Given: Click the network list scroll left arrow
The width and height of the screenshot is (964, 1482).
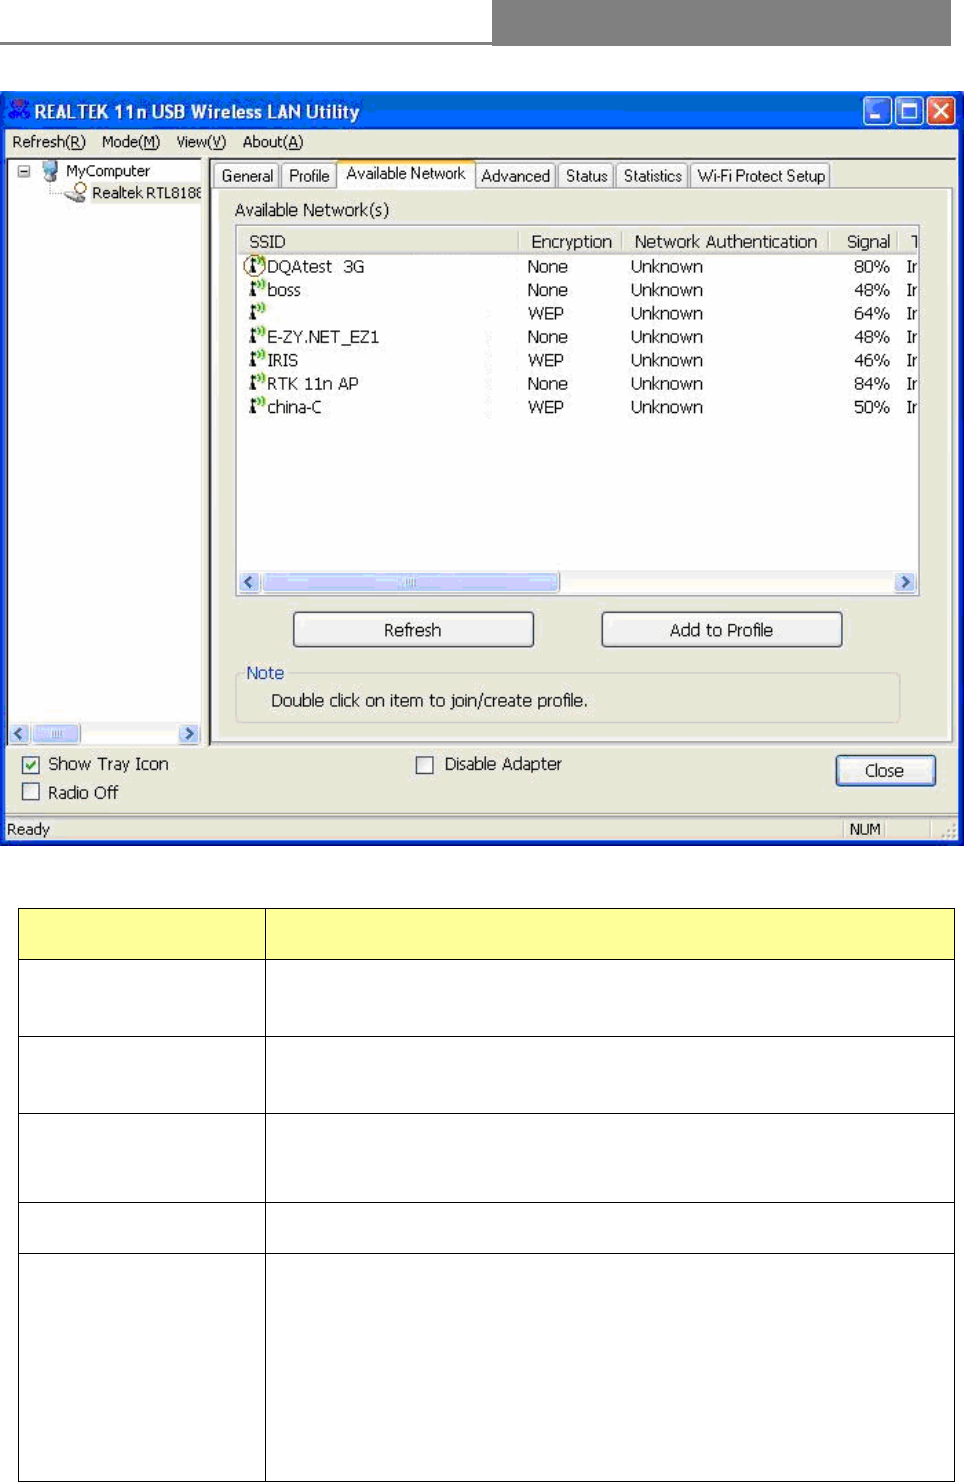Looking at the screenshot, I should click(x=250, y=582).
